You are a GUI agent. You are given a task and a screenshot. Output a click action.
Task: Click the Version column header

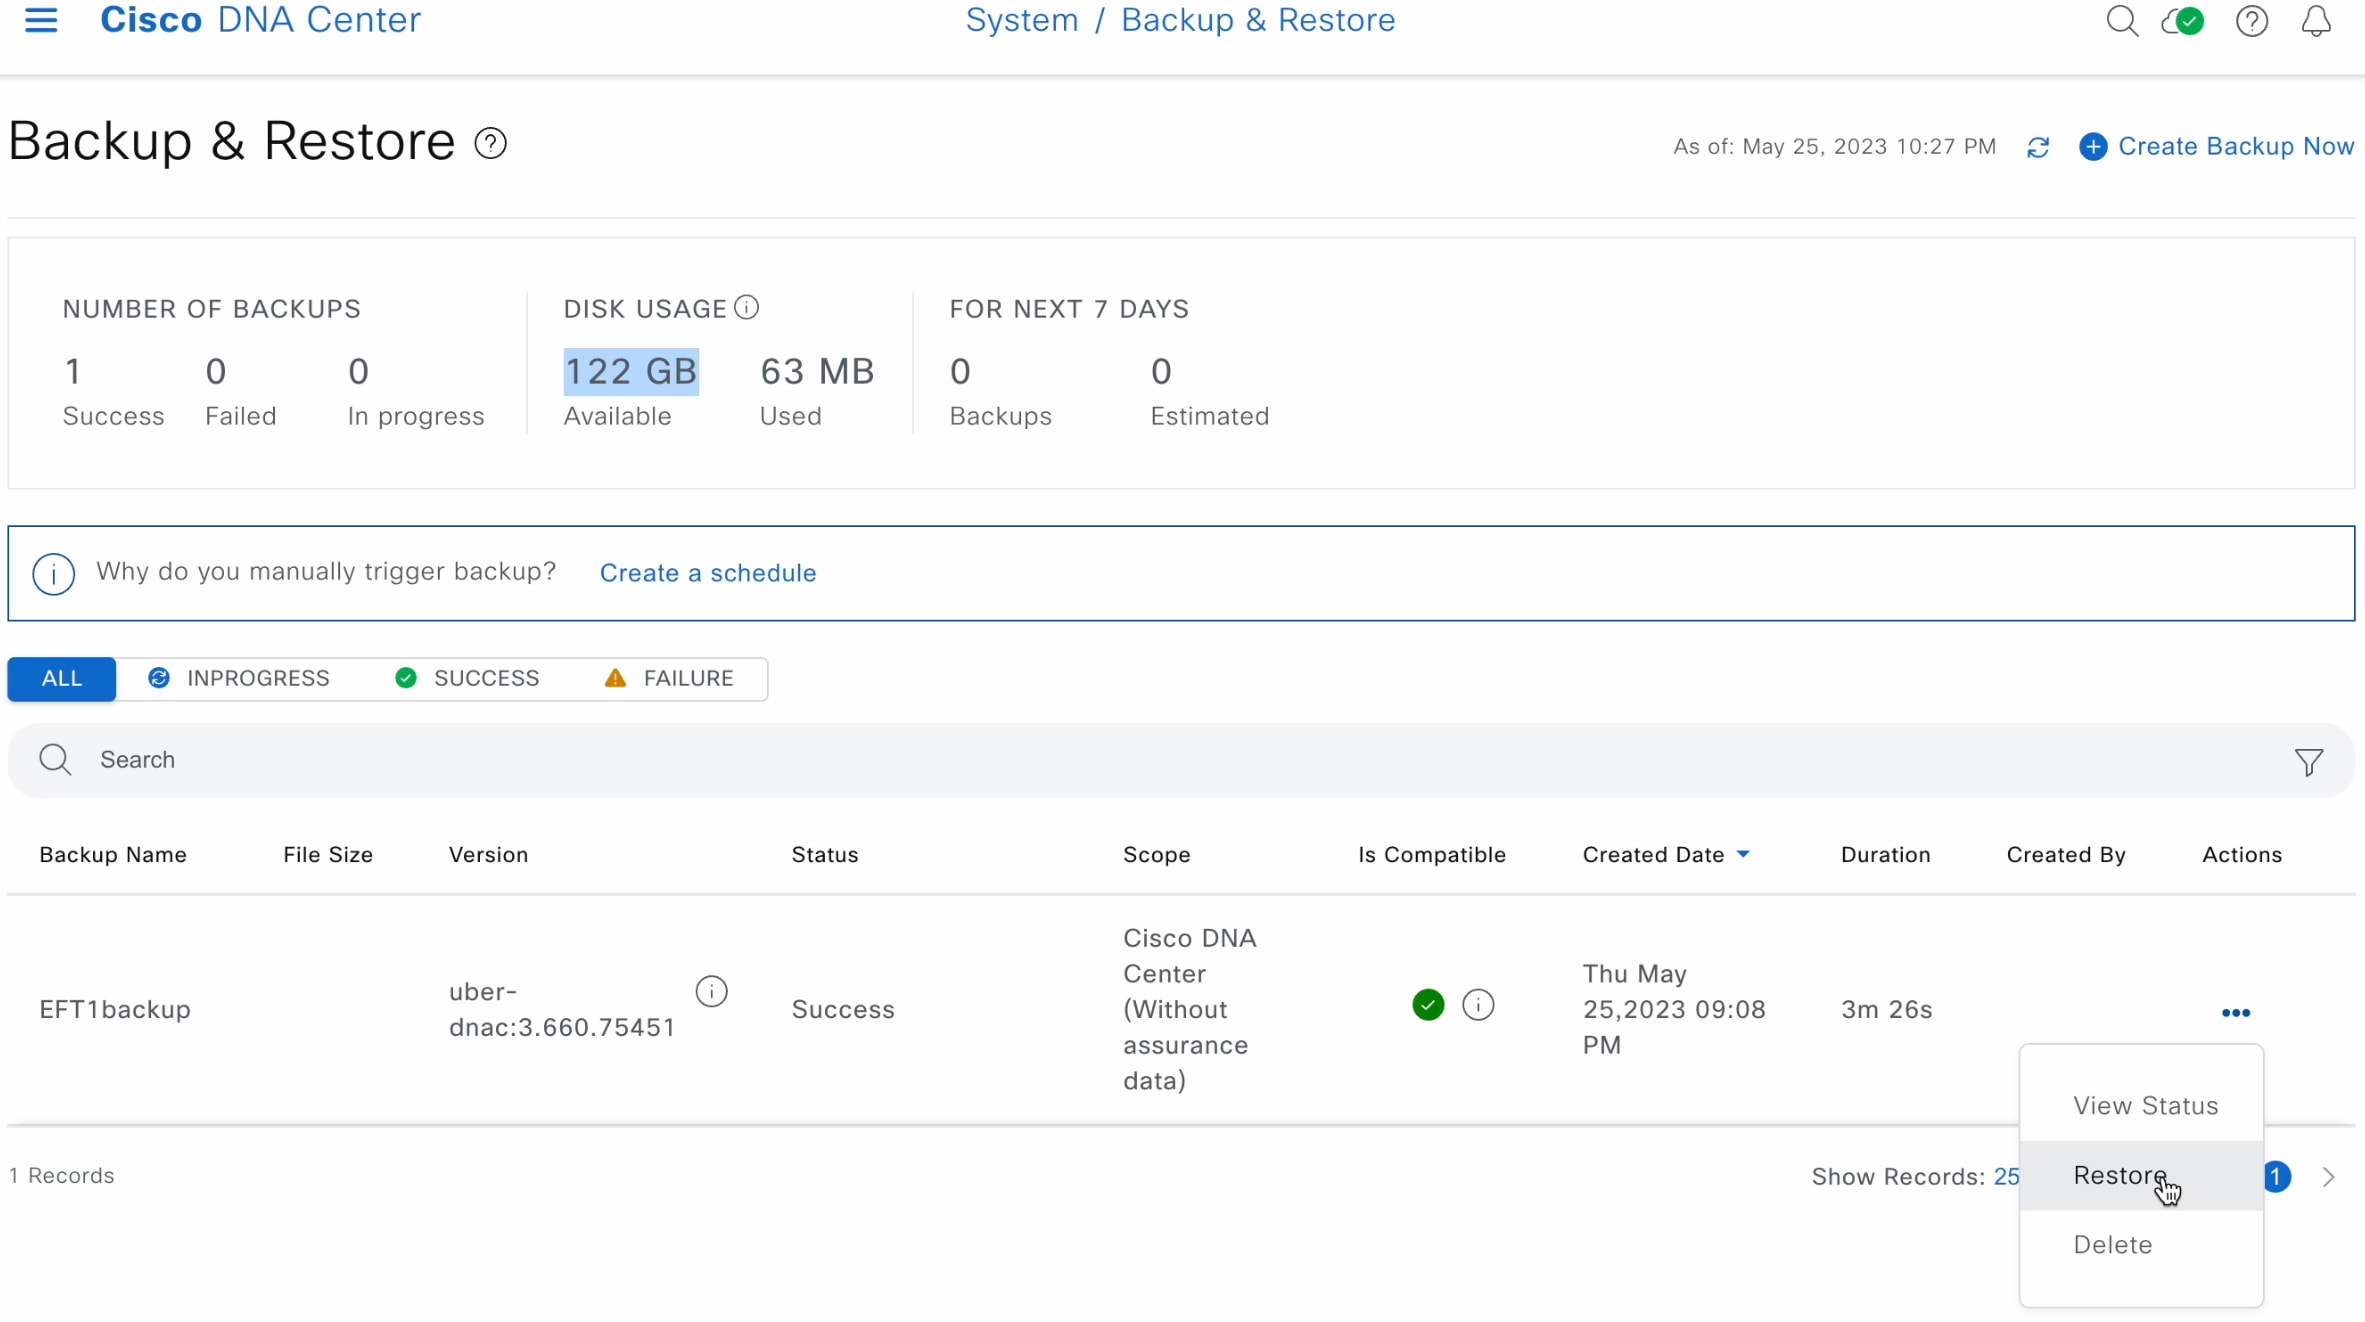coord(488,855)
